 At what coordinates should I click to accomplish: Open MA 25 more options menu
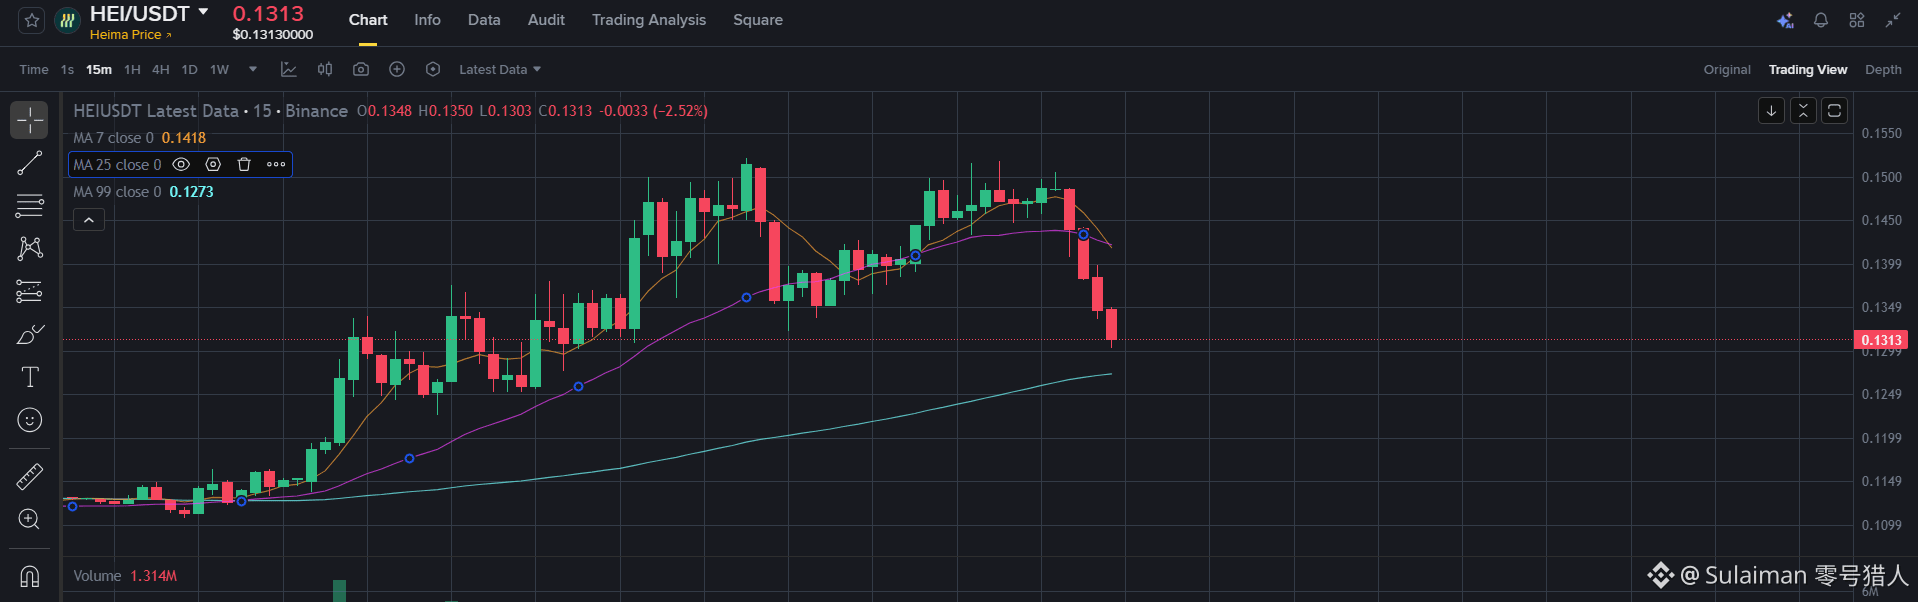click(x=276, y=164)
